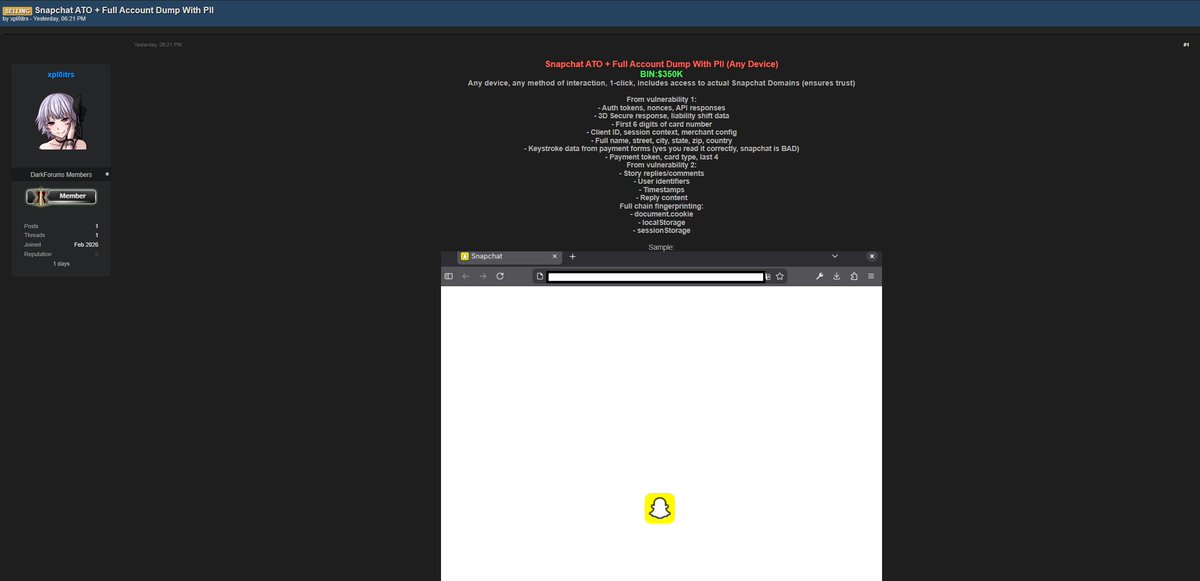Toggle the bookmark star in the address bar
The image size is (1200, 581).
(779, 276)
